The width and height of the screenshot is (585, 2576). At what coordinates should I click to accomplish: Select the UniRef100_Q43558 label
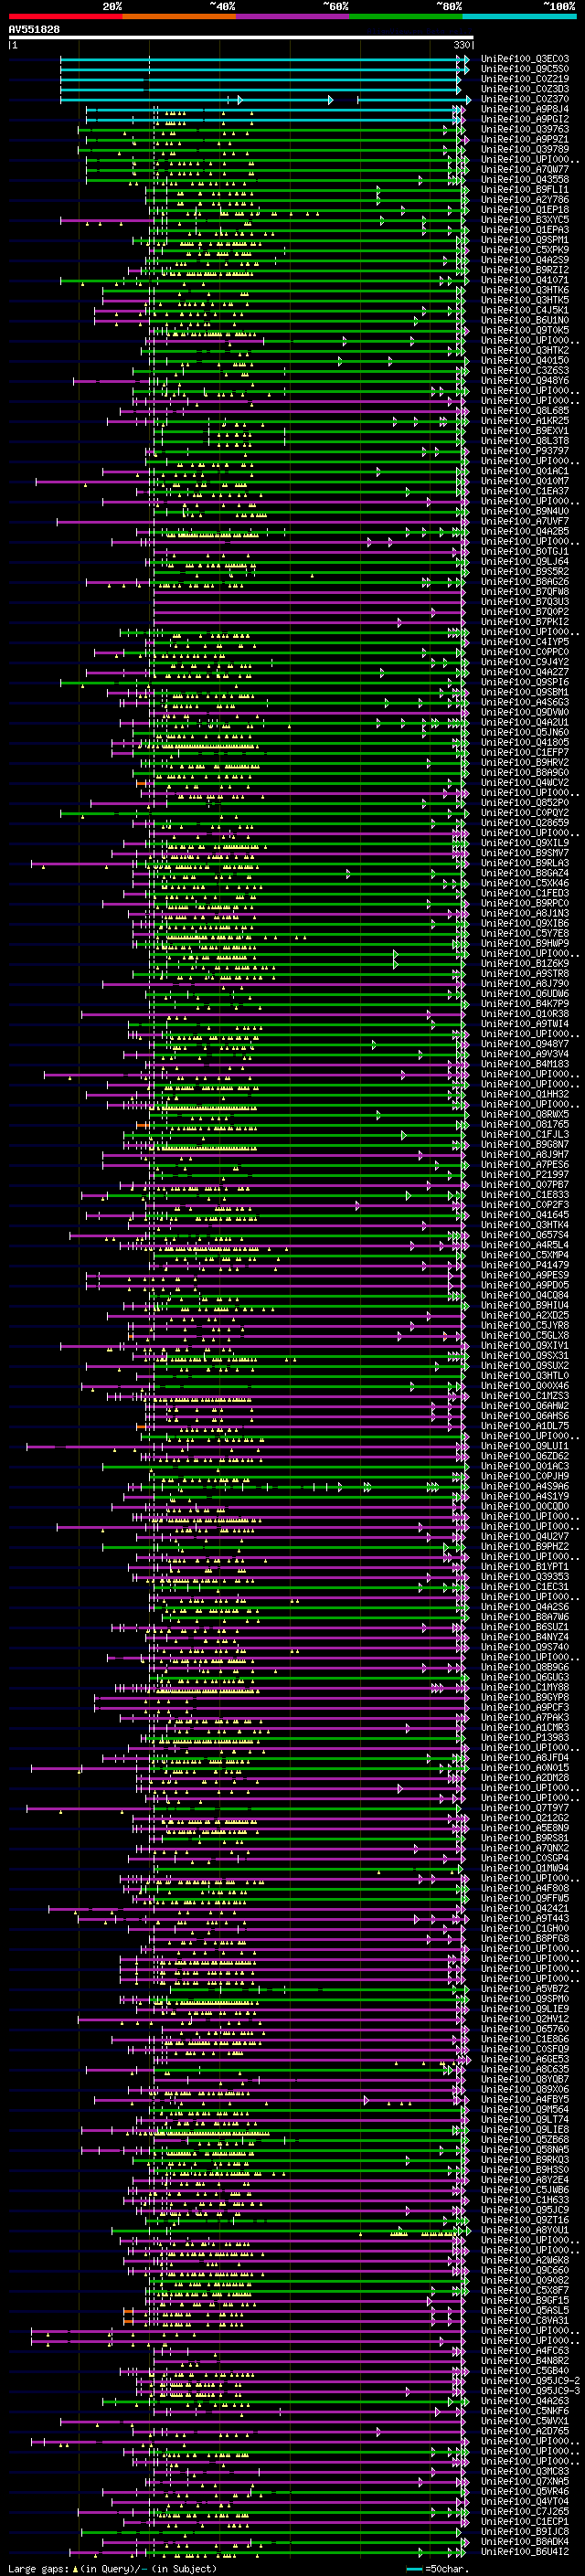click(x=525, y=180)
